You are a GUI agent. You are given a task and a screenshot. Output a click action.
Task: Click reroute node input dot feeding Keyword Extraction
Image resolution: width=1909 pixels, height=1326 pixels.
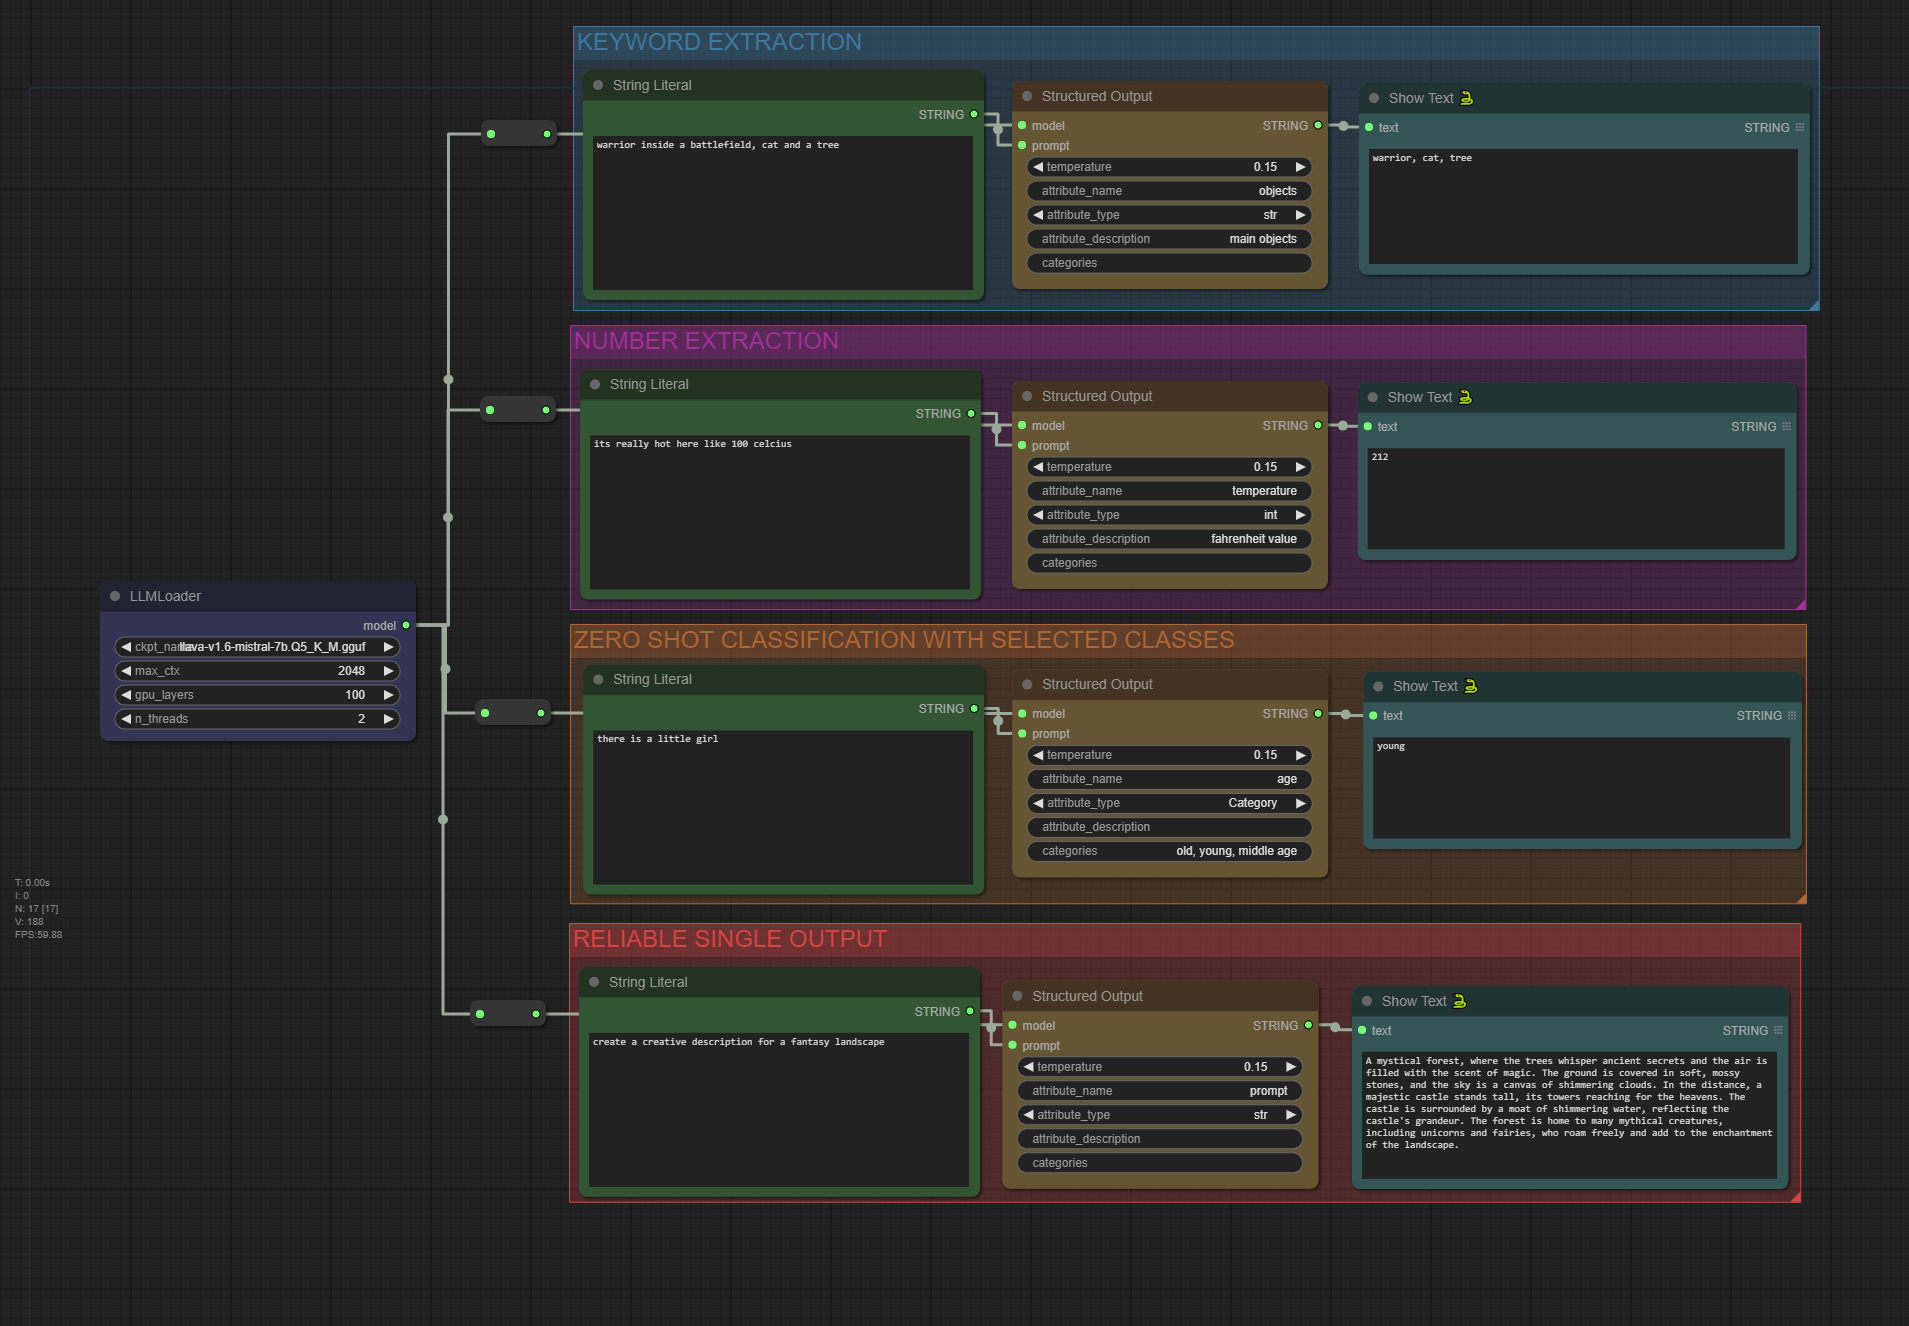point(491,133)
